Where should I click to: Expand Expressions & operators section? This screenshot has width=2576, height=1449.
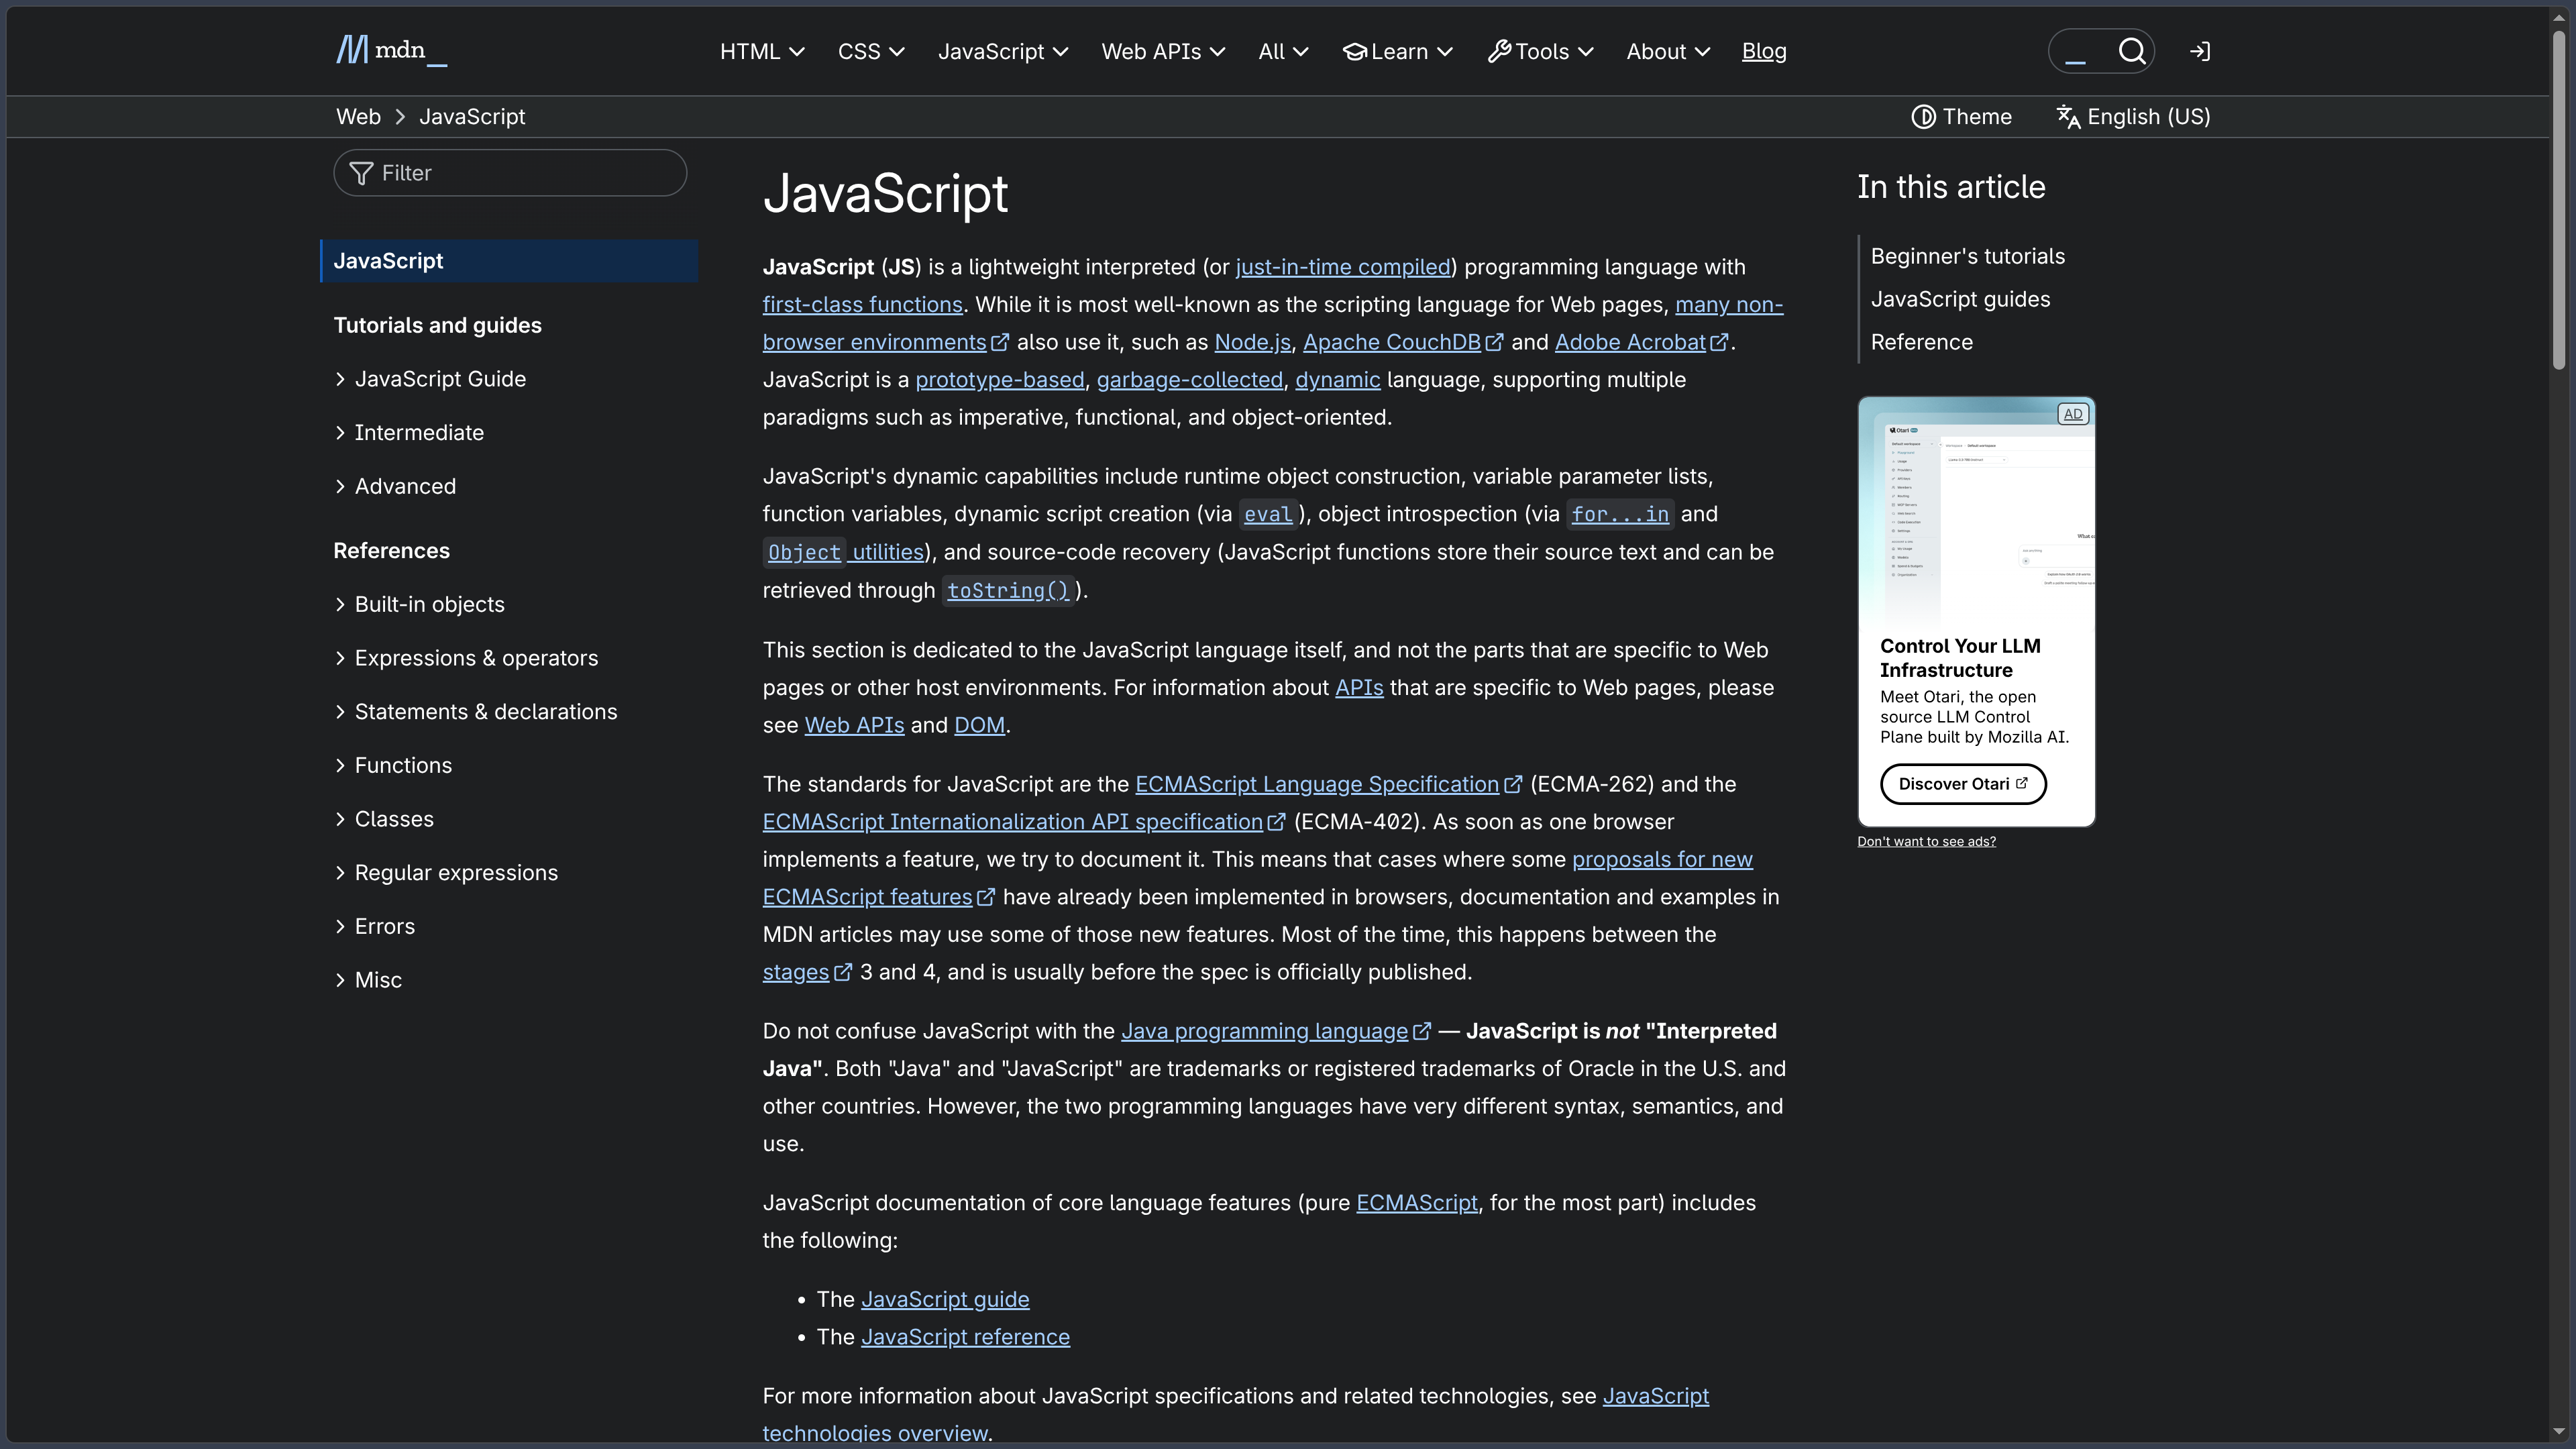coord(466,659)
